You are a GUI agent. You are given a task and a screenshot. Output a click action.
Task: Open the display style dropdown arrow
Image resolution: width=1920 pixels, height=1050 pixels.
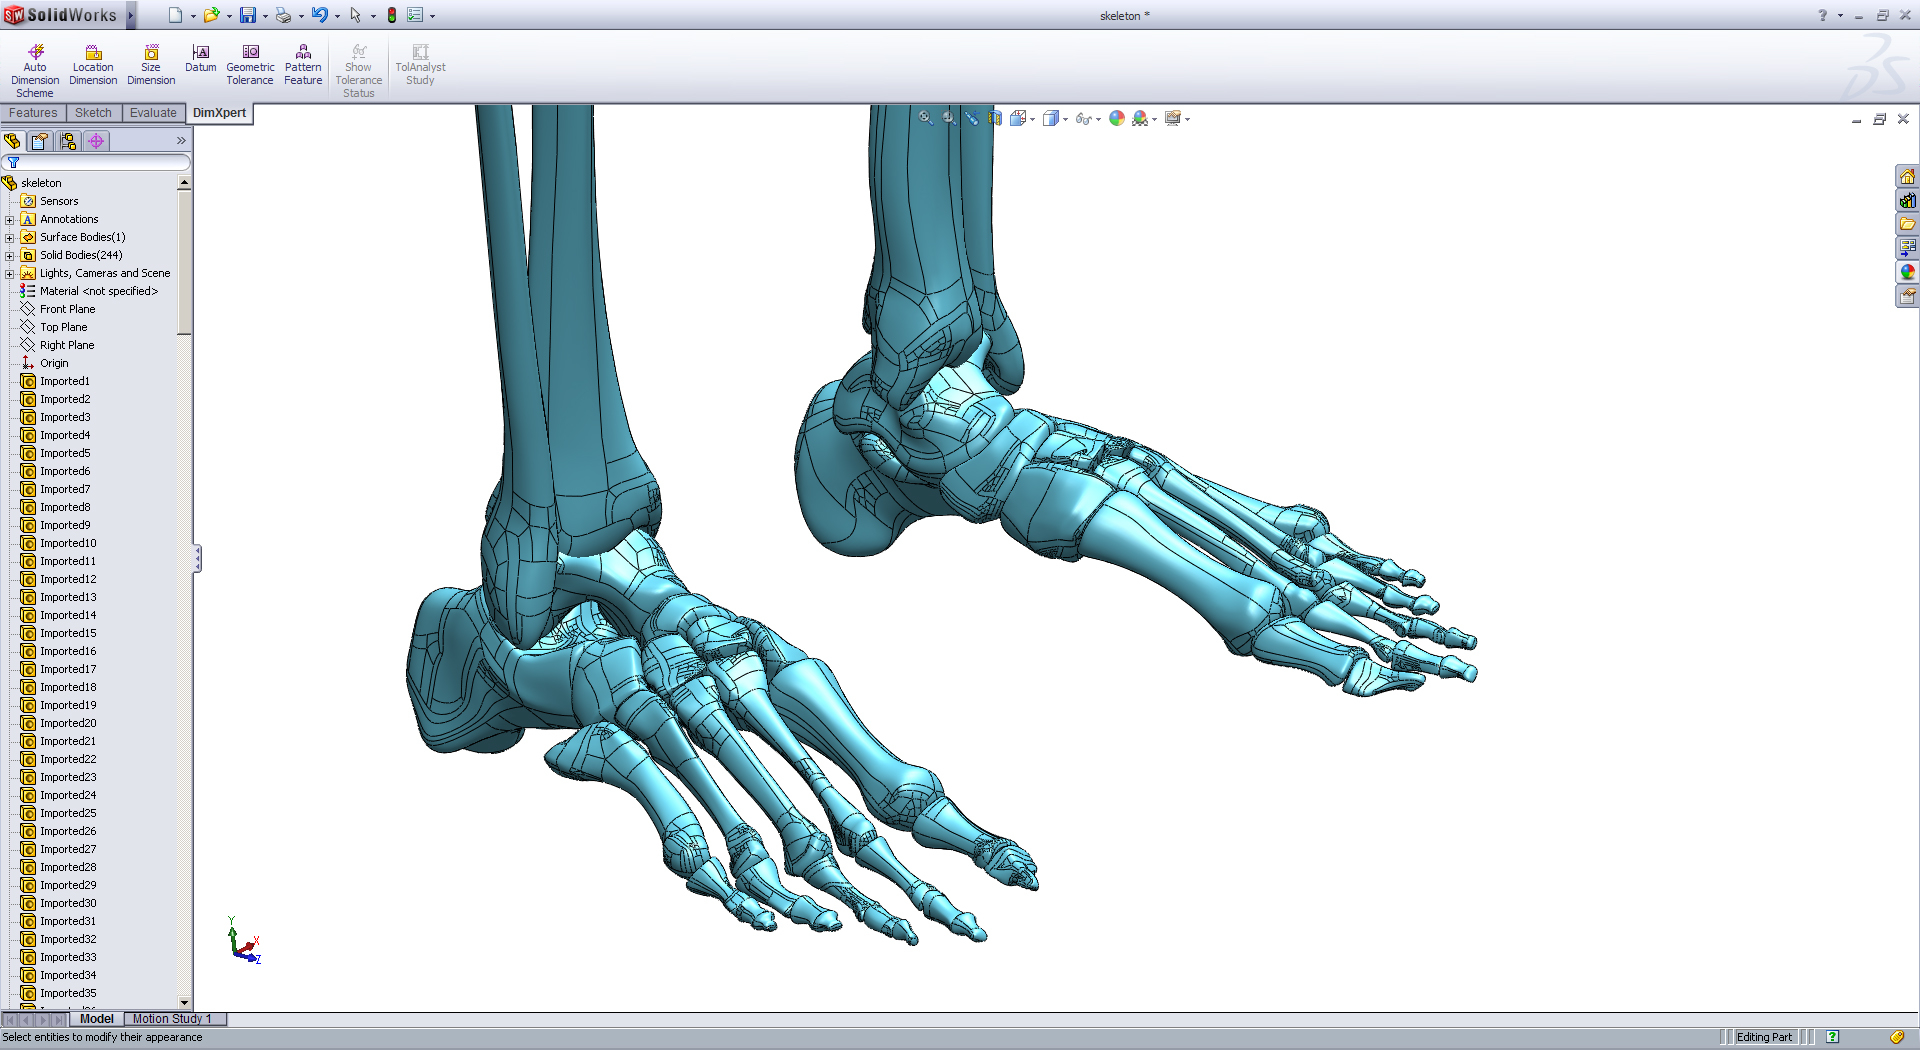pos(1065,118)
